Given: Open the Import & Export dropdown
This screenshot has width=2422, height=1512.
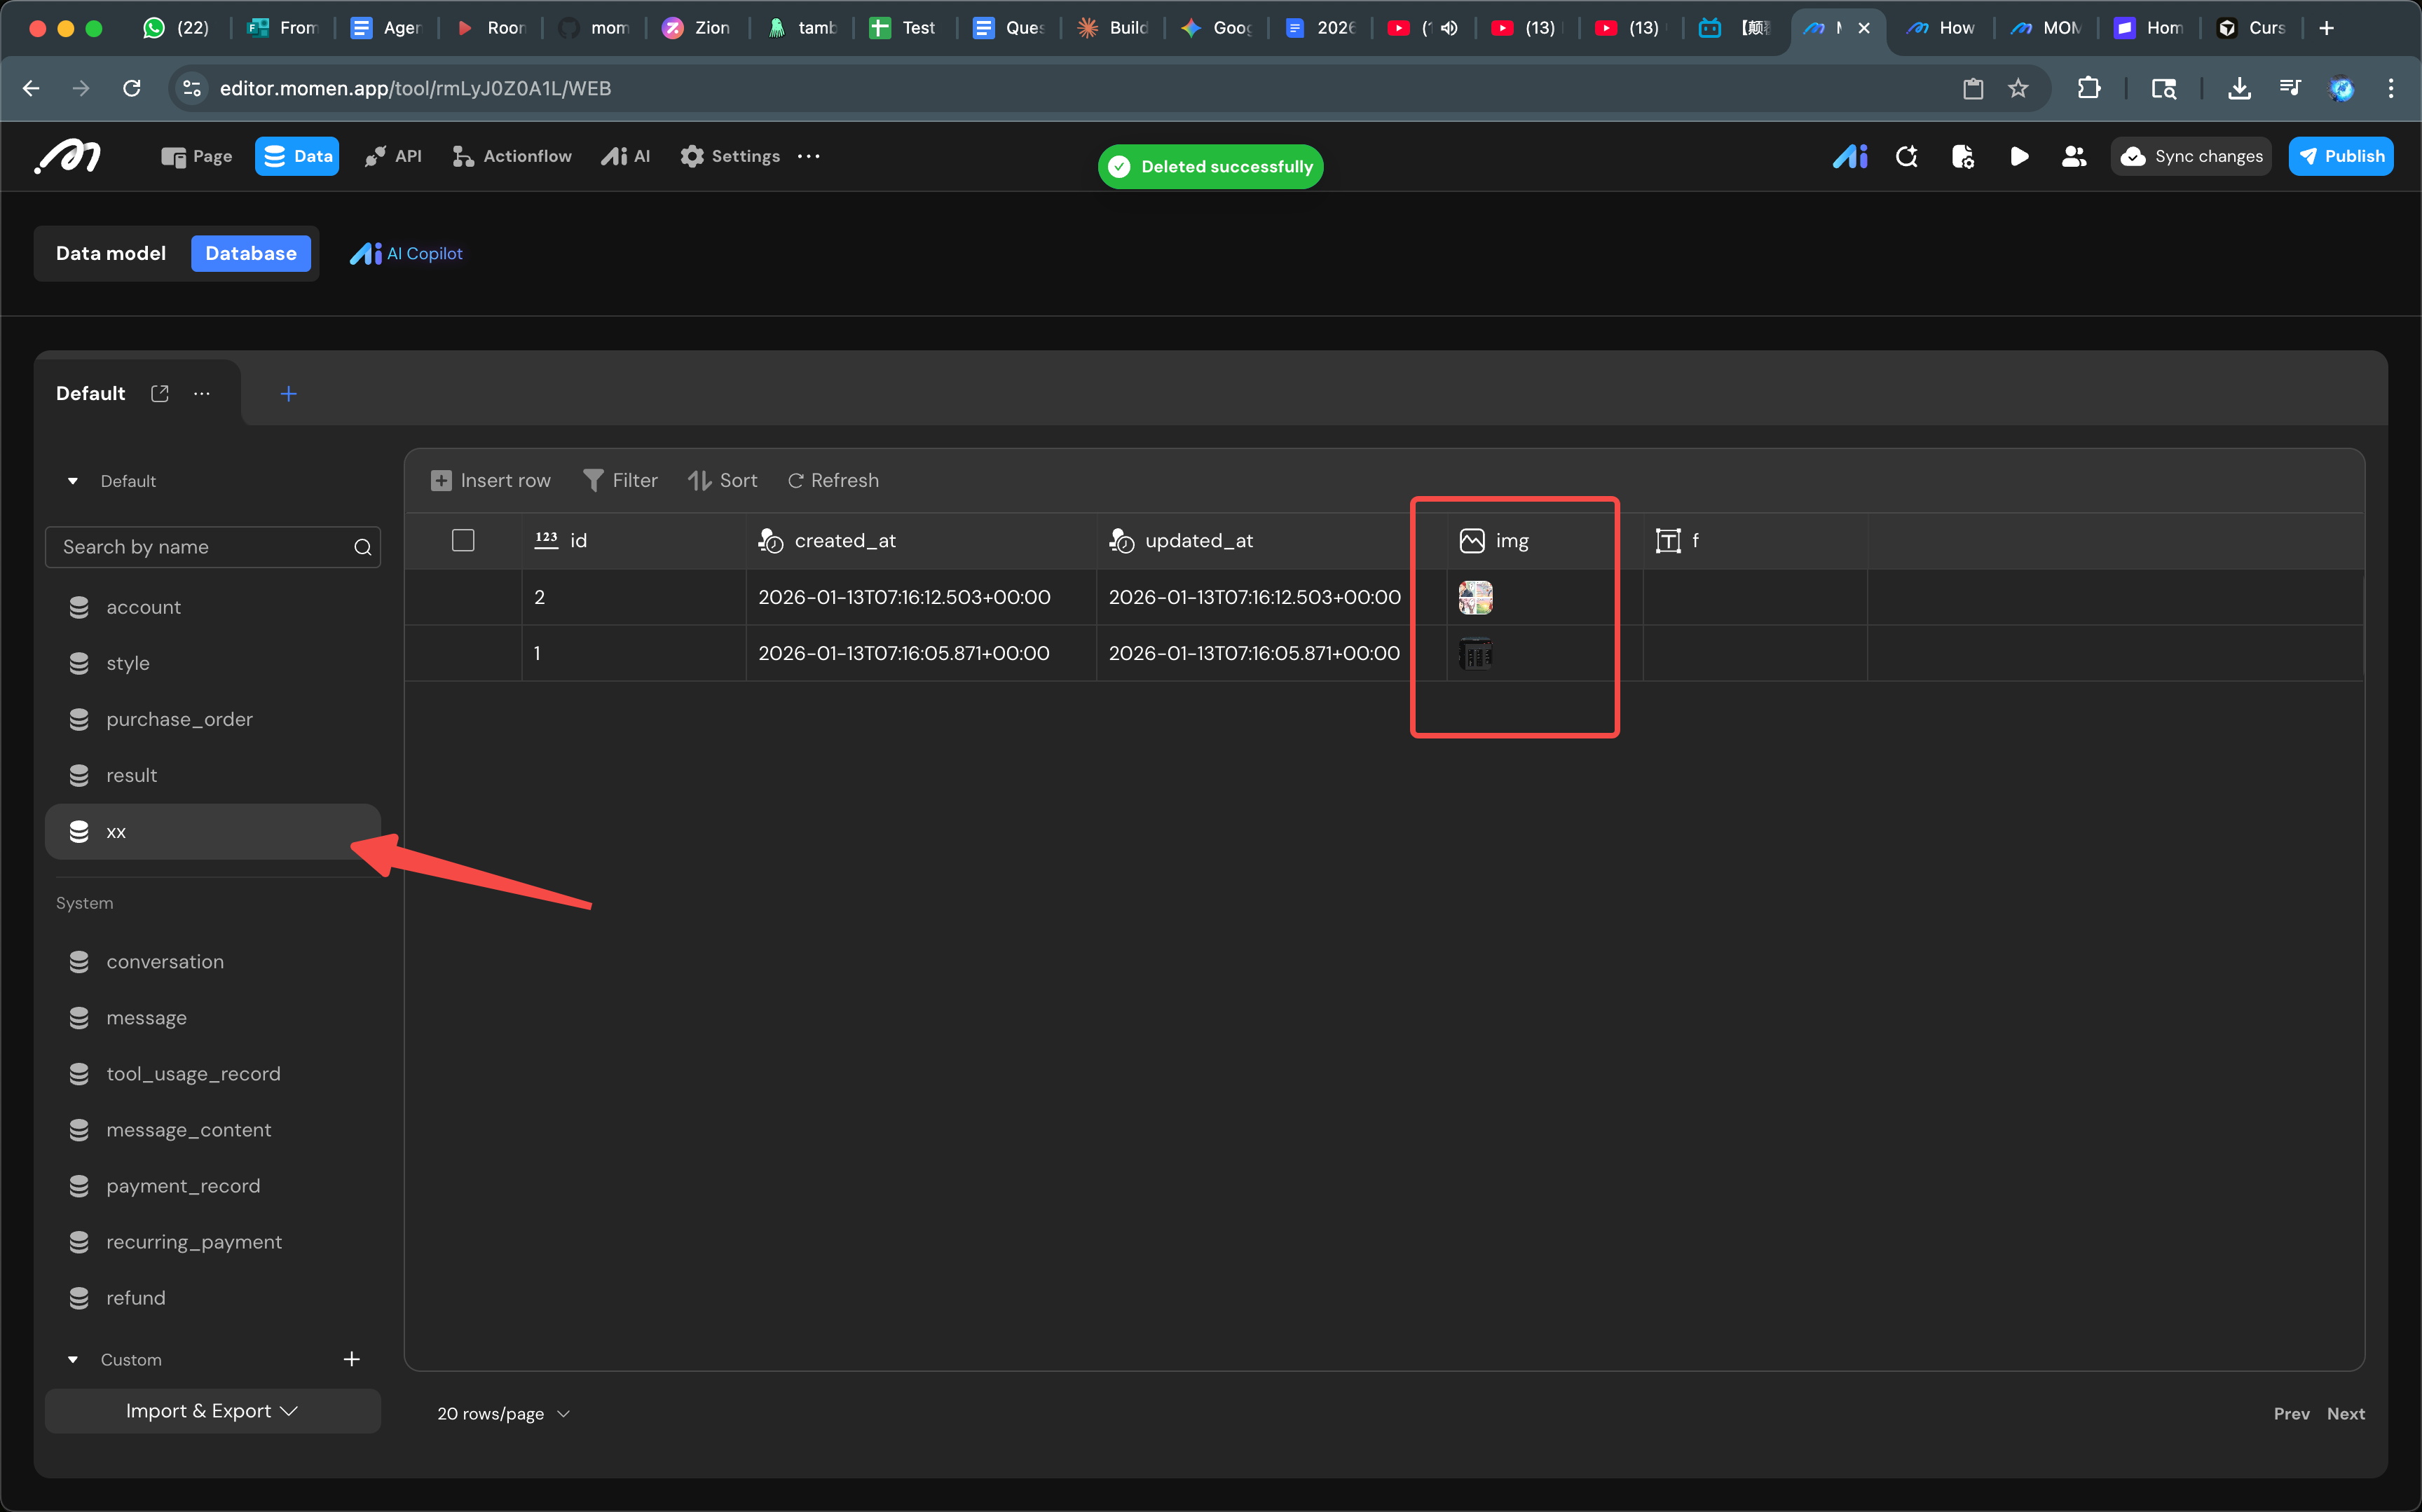Looking at the screenshot, I should pyautogui.click(x=212, y=1410).
